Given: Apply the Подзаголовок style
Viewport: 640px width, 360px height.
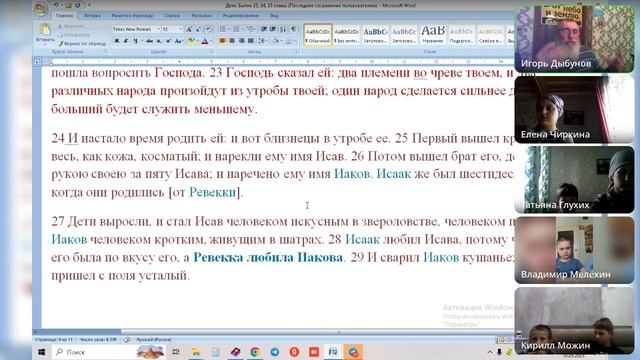Looking at the screenshot, I should (x=462, y=35).
